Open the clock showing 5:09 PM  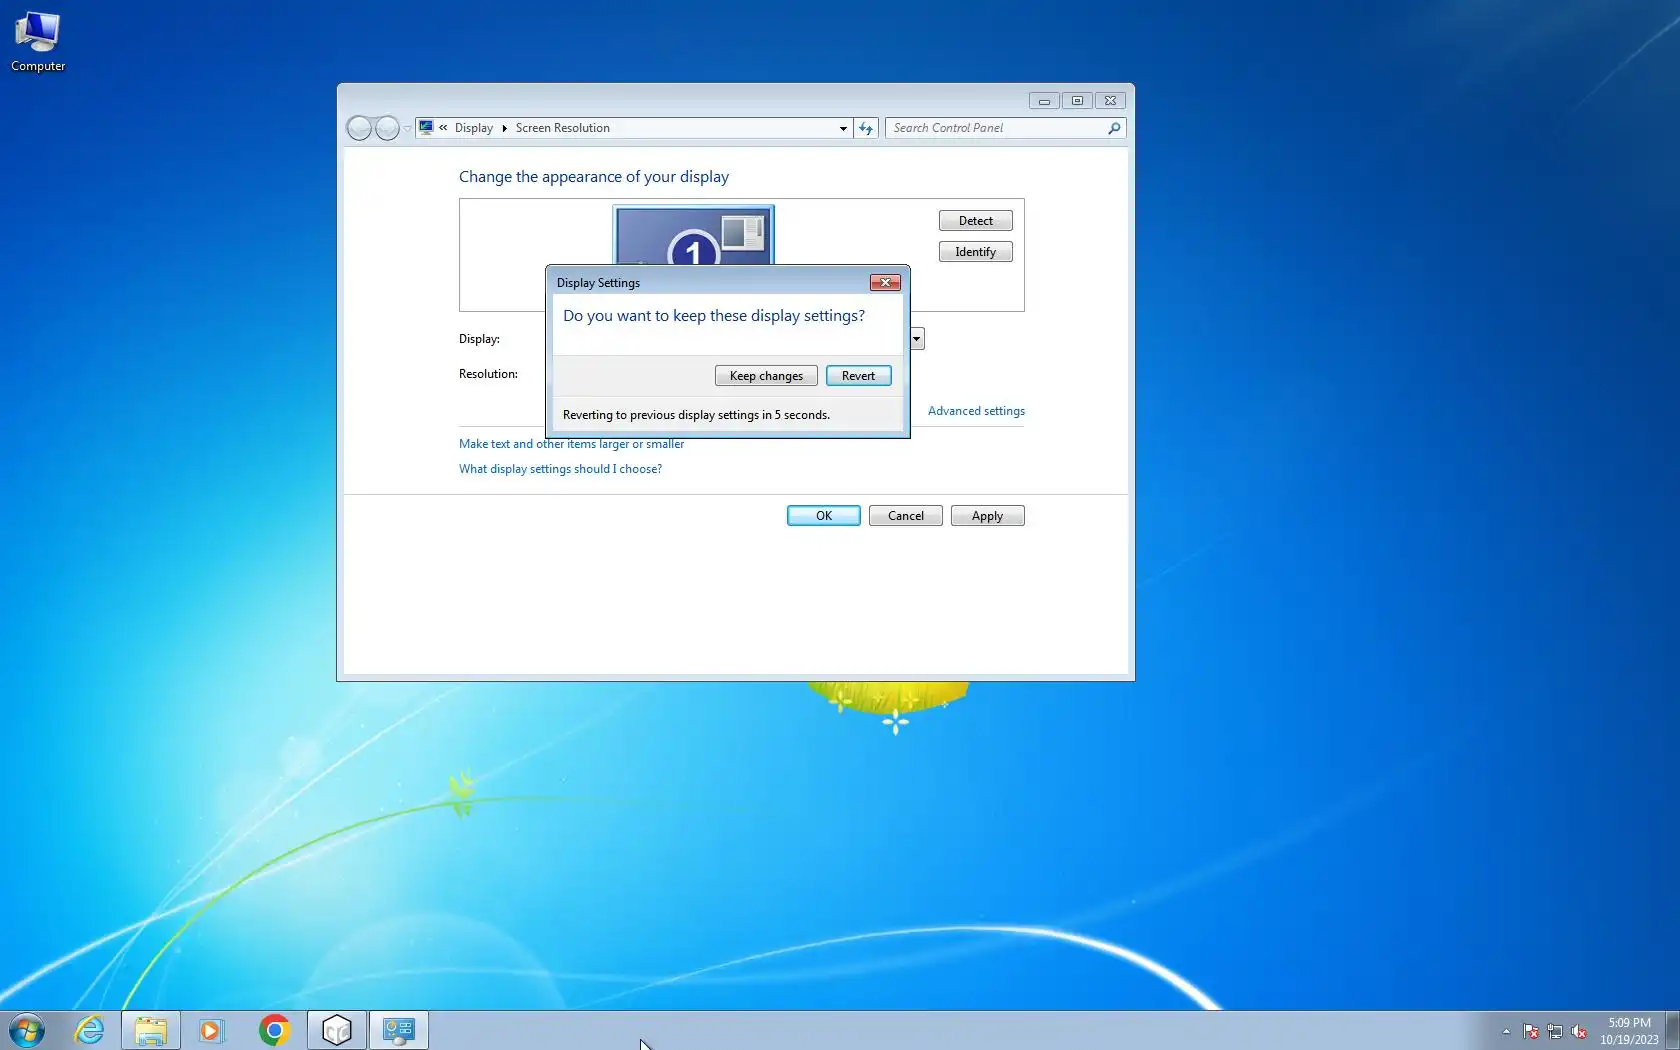pyautogui.click(x=1629, y=1031)
